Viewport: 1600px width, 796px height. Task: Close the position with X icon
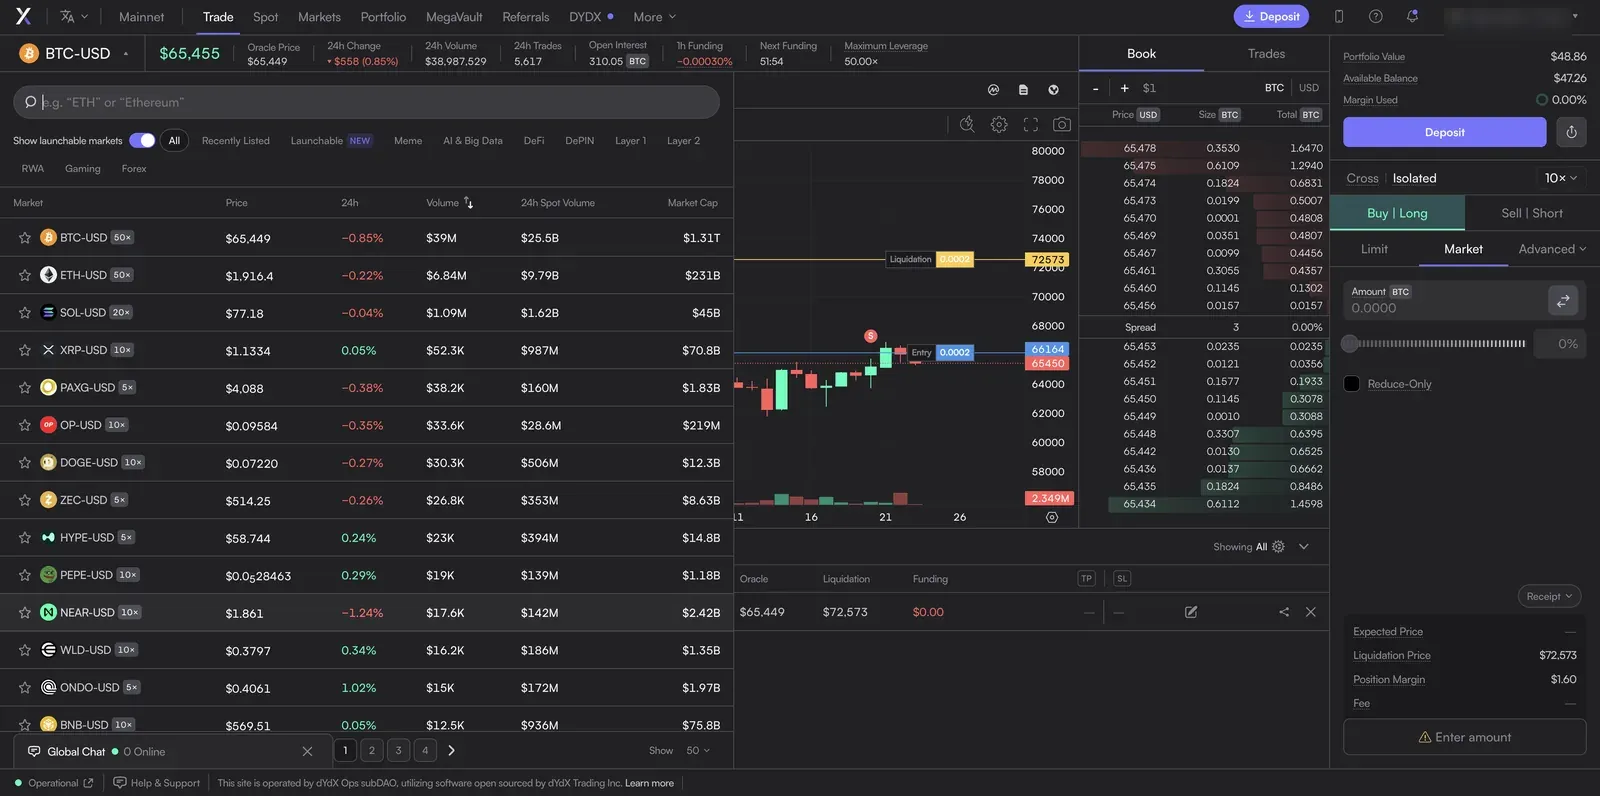pos(1311,612)
